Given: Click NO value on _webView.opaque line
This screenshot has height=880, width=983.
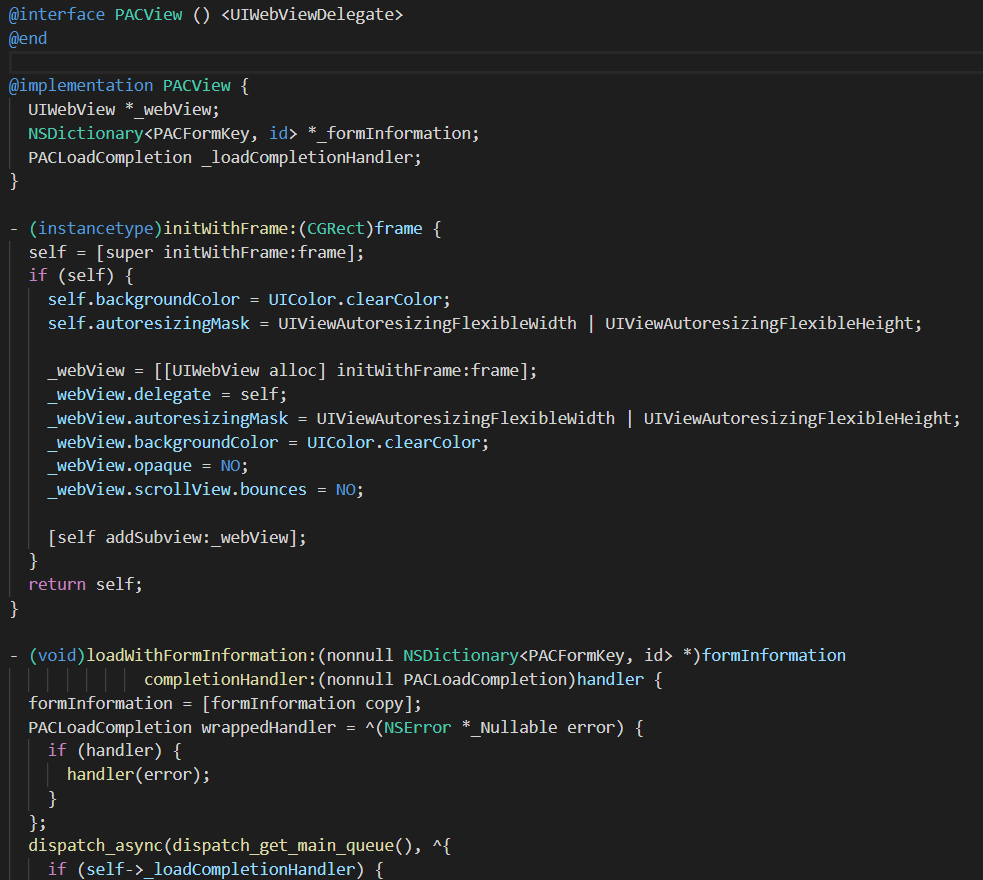Looking at the screenshot, I should click(x=230, y=466).
